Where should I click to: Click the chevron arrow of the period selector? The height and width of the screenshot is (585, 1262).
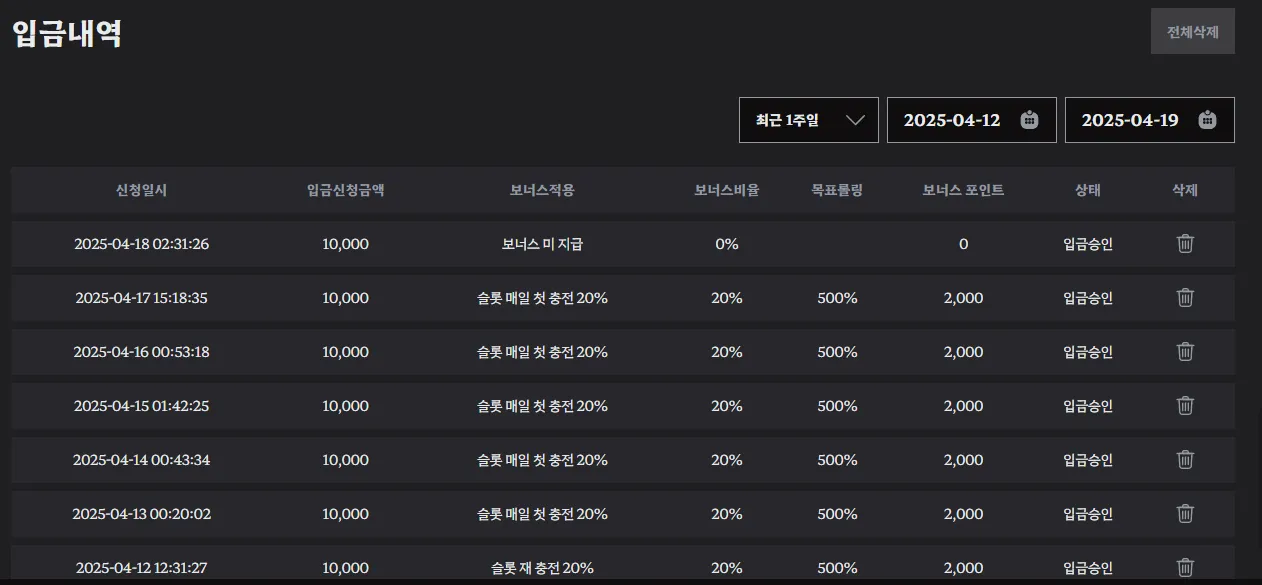coord(855,120)
